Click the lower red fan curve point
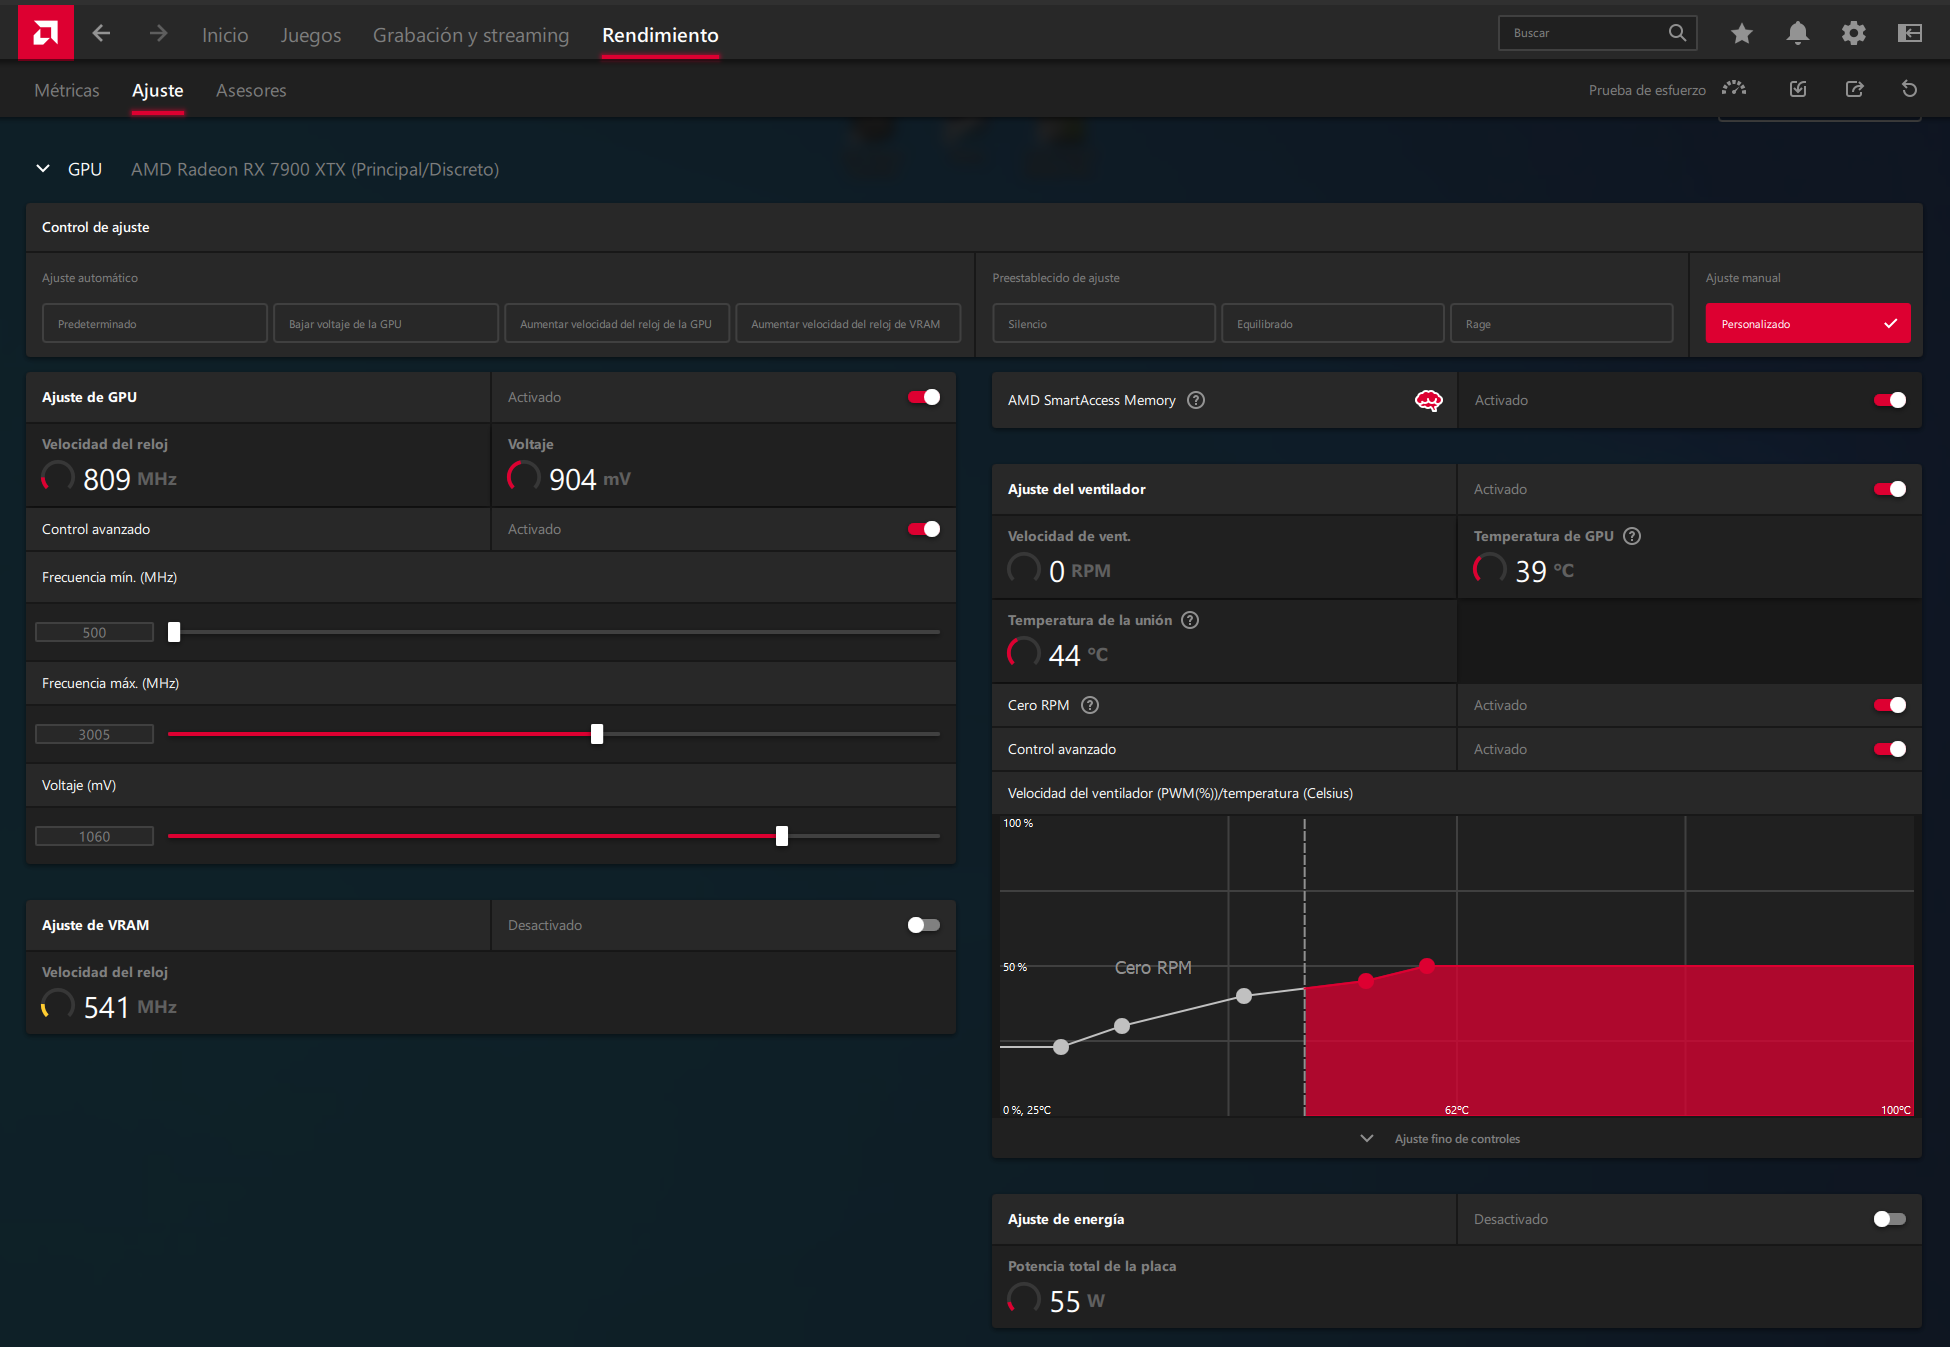Image resolution: width=1950 pixels, height=1347 pixels. [1366, 981]
